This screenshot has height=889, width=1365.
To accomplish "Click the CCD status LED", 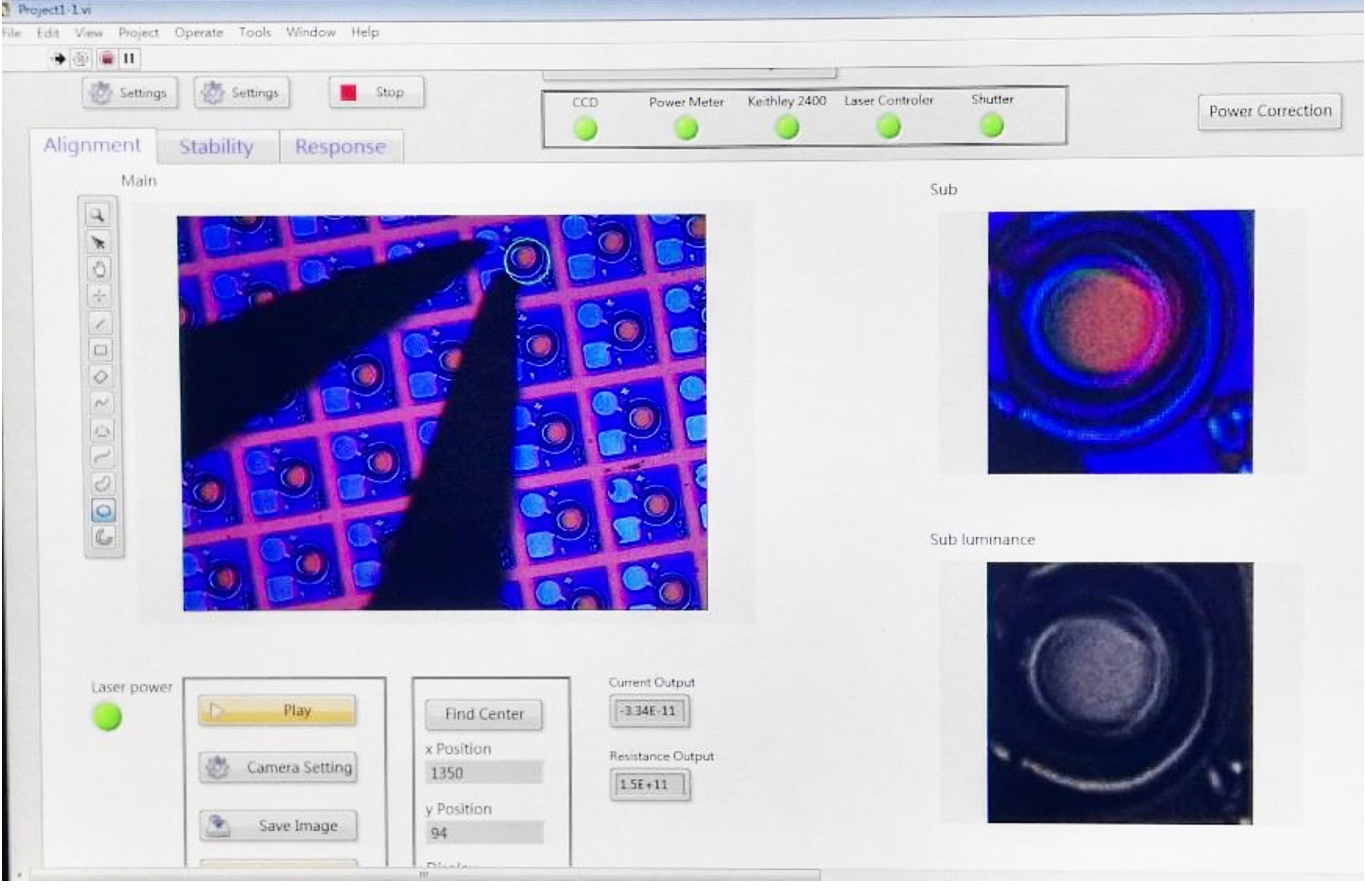I will click(x=584, y=127).
